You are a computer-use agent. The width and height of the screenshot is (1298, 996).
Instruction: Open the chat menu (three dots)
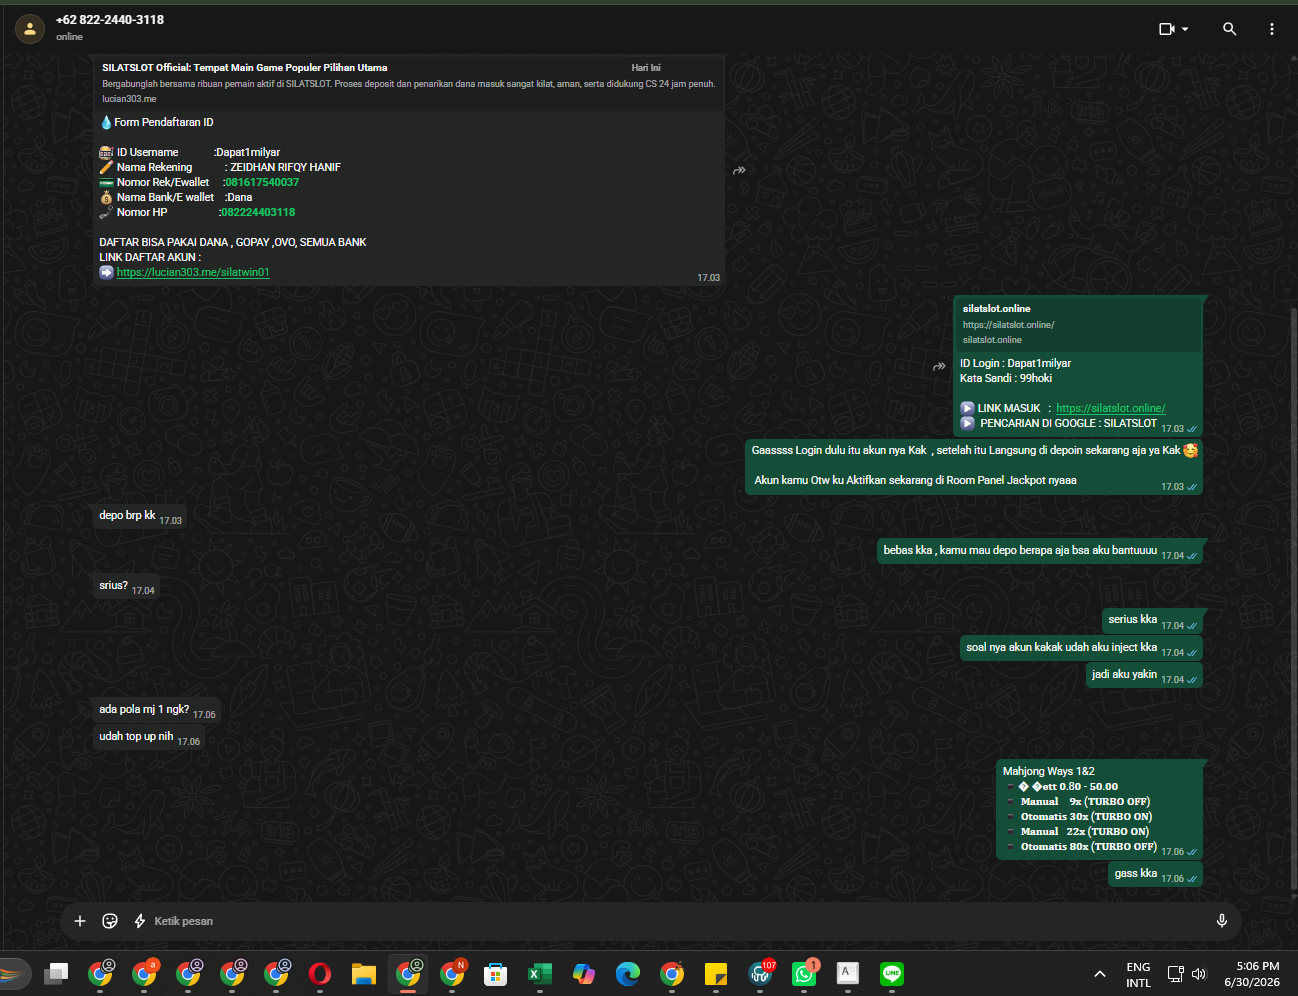pos(1272,29)
